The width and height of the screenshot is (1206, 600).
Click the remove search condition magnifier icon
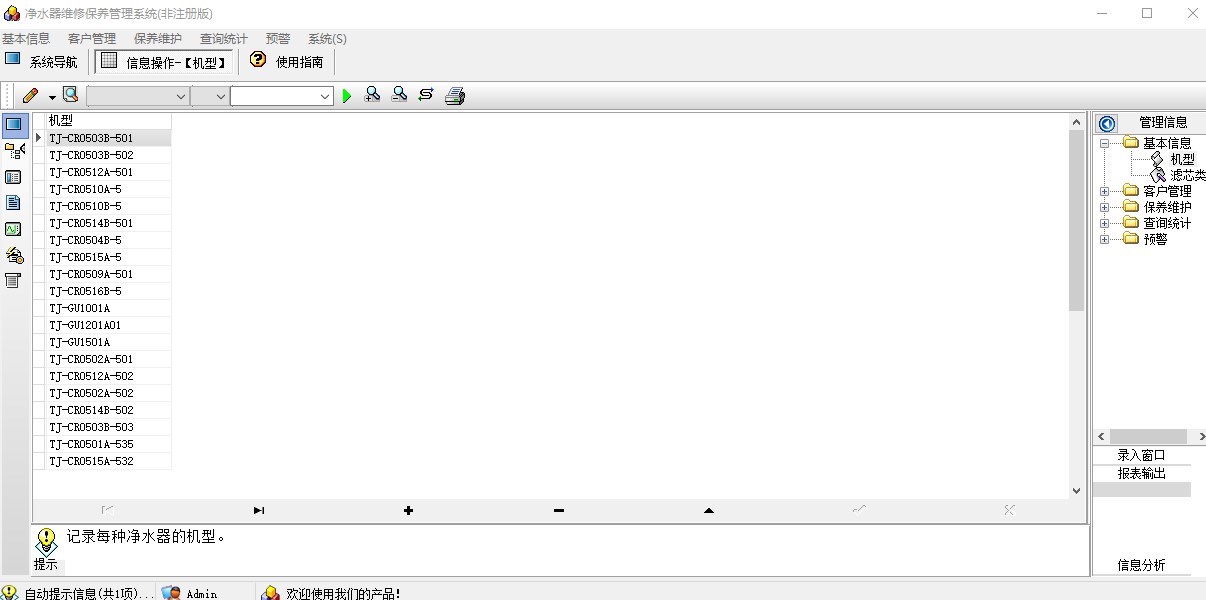399,95
